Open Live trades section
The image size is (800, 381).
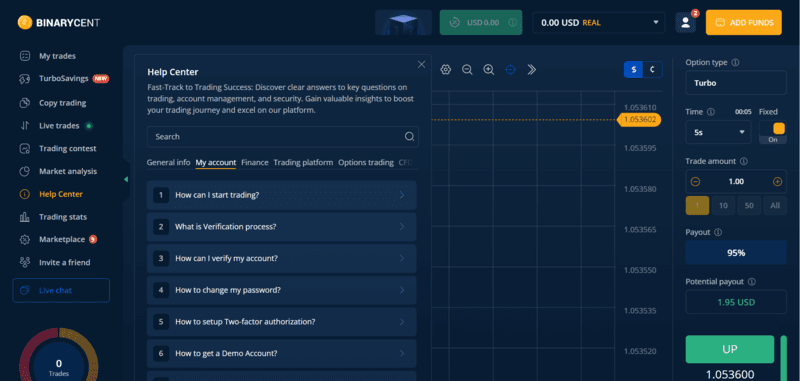(55, 126)
